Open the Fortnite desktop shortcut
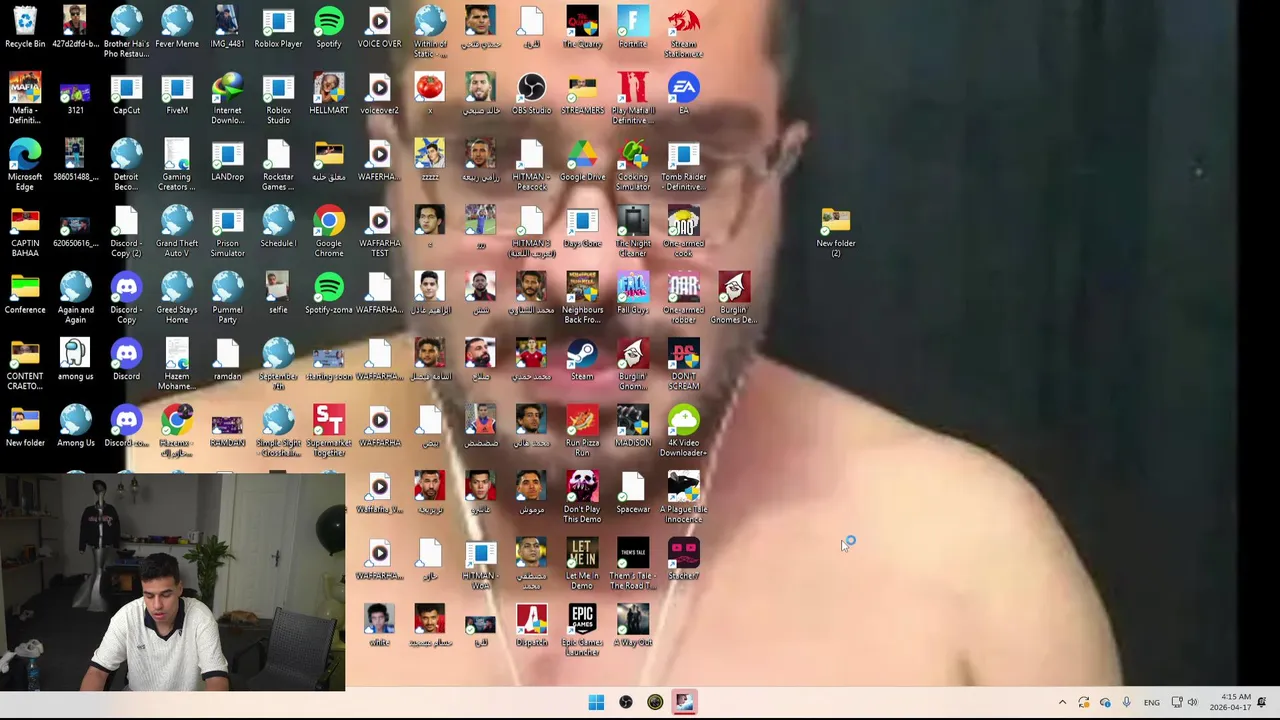The height and width of the screenshot is (720, 1280). [x=632, y=28]
